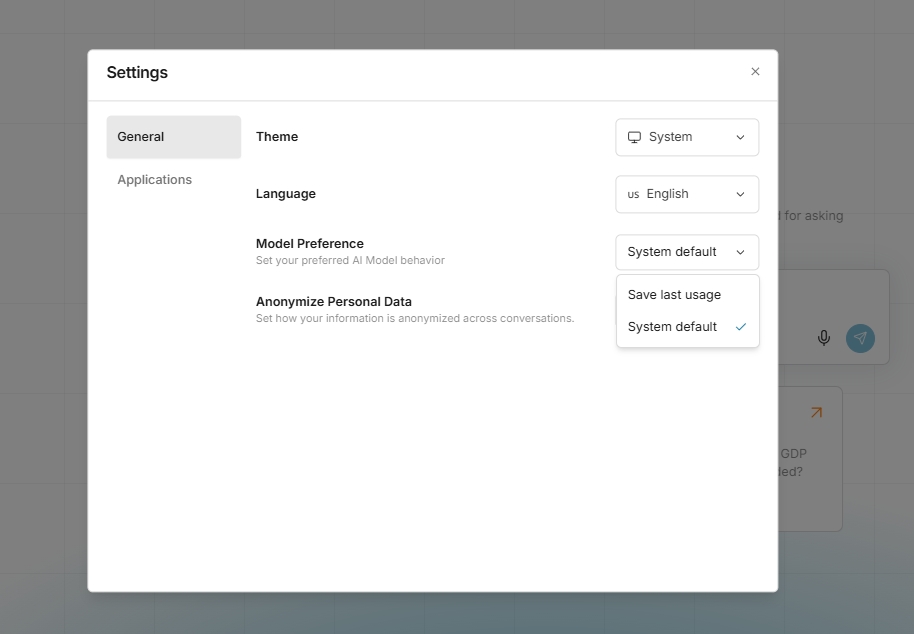Select the "Save last usage" option
The image size is (914, 634).
coord(674,295)
